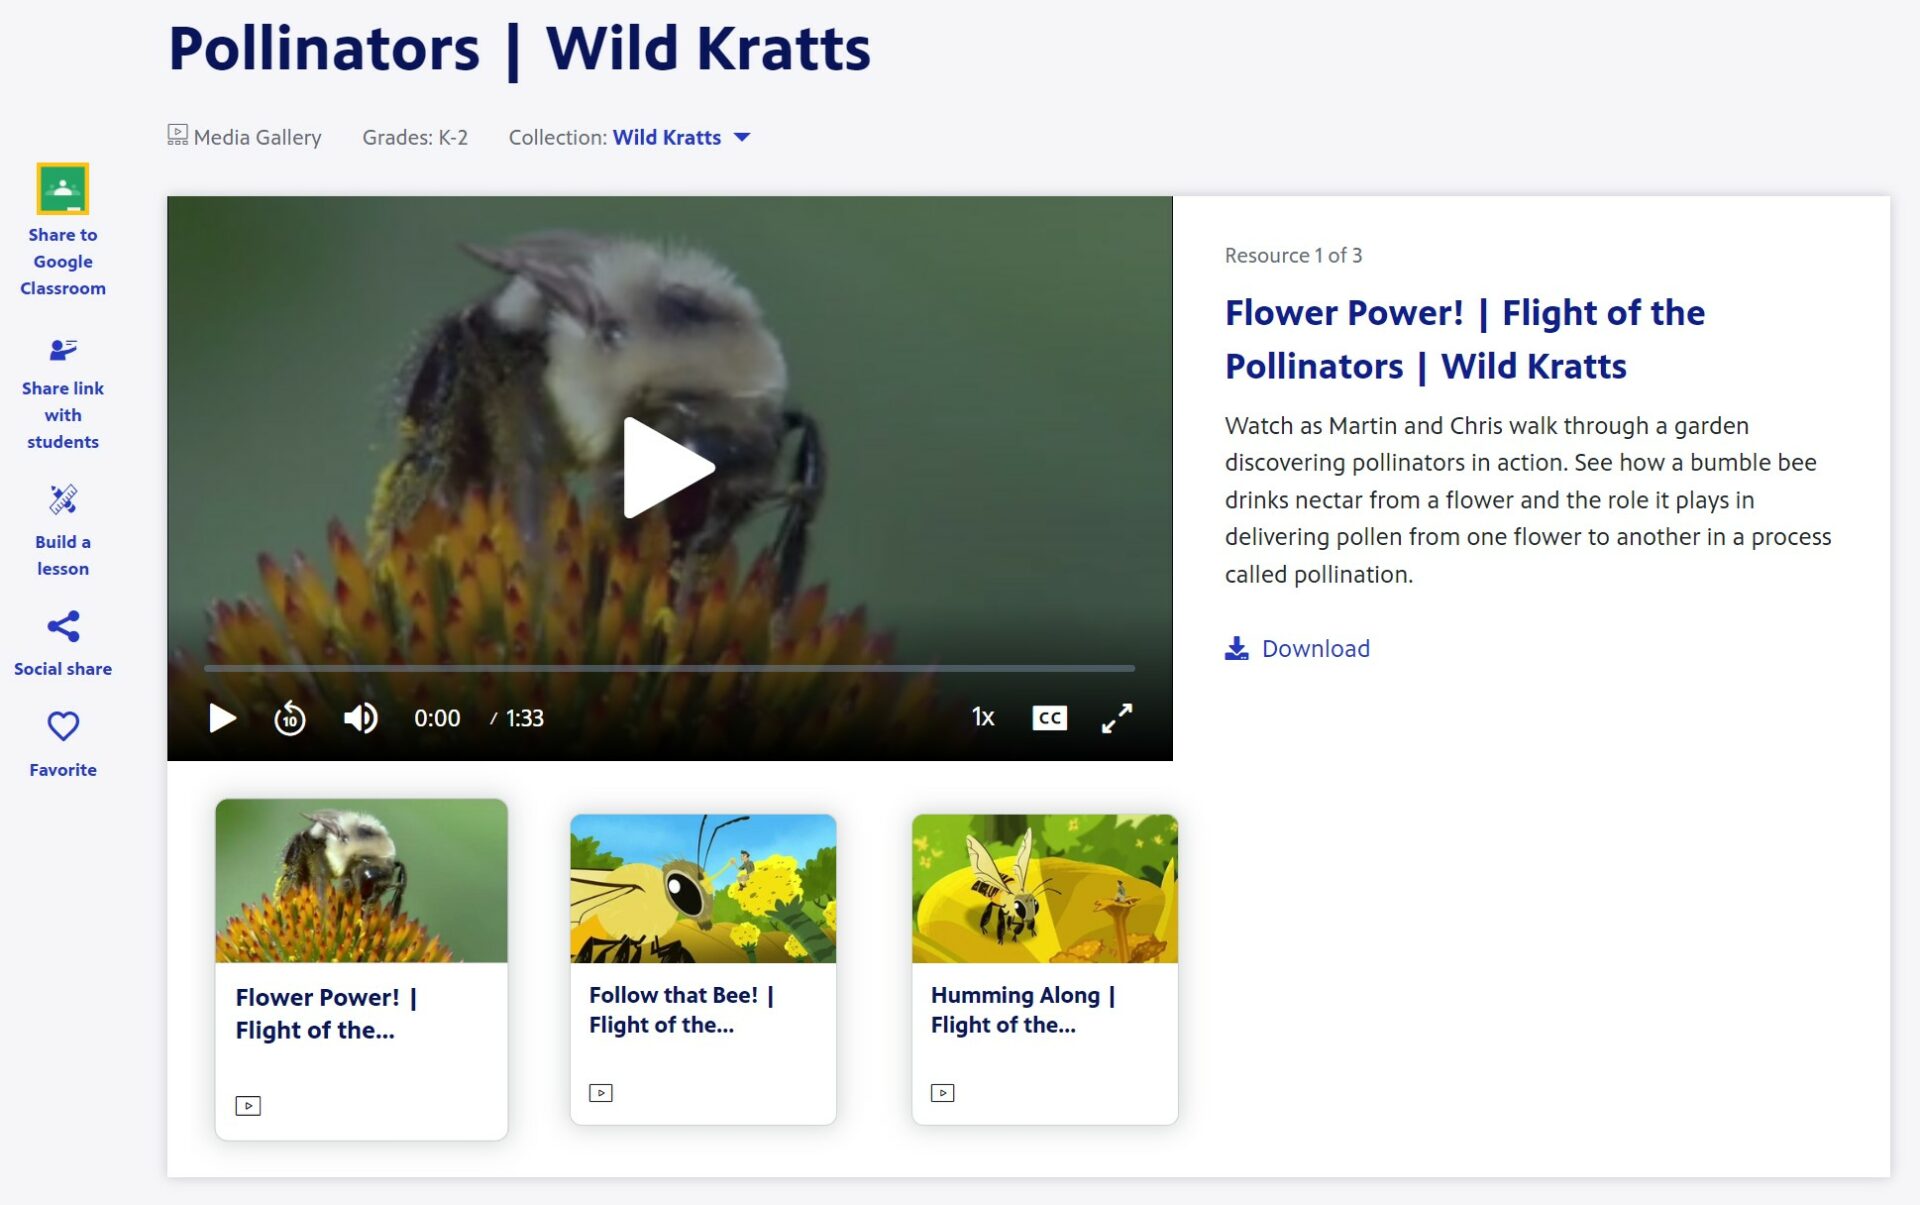Open the Build a lesson tool icon

pos(63,498)
